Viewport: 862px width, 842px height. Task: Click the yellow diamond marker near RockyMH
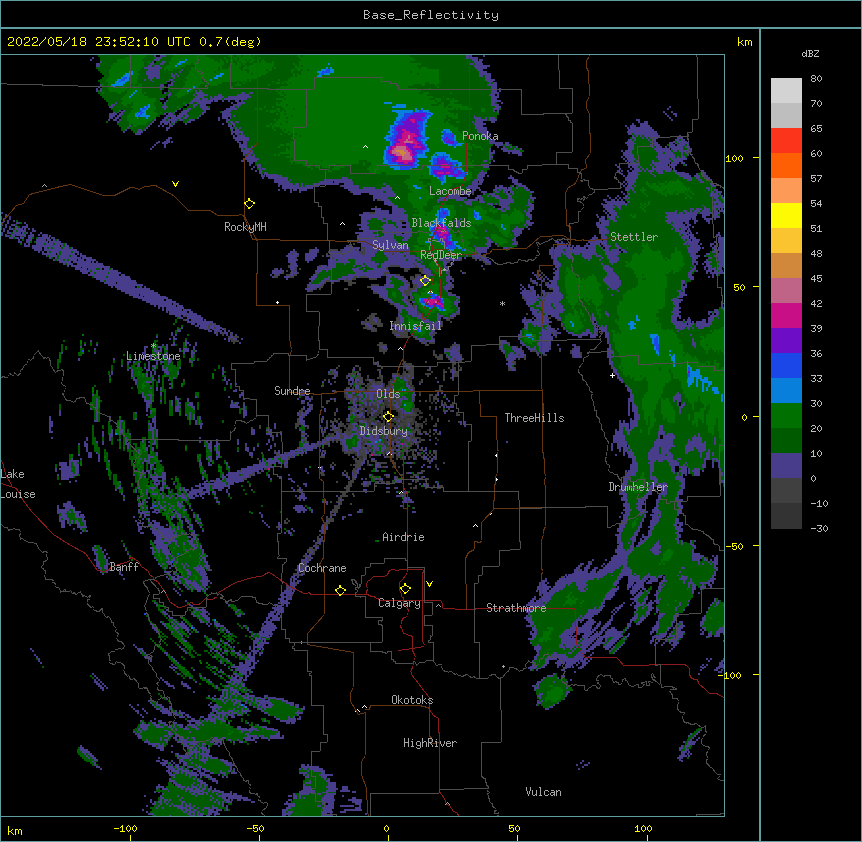(x=249, y=204)
